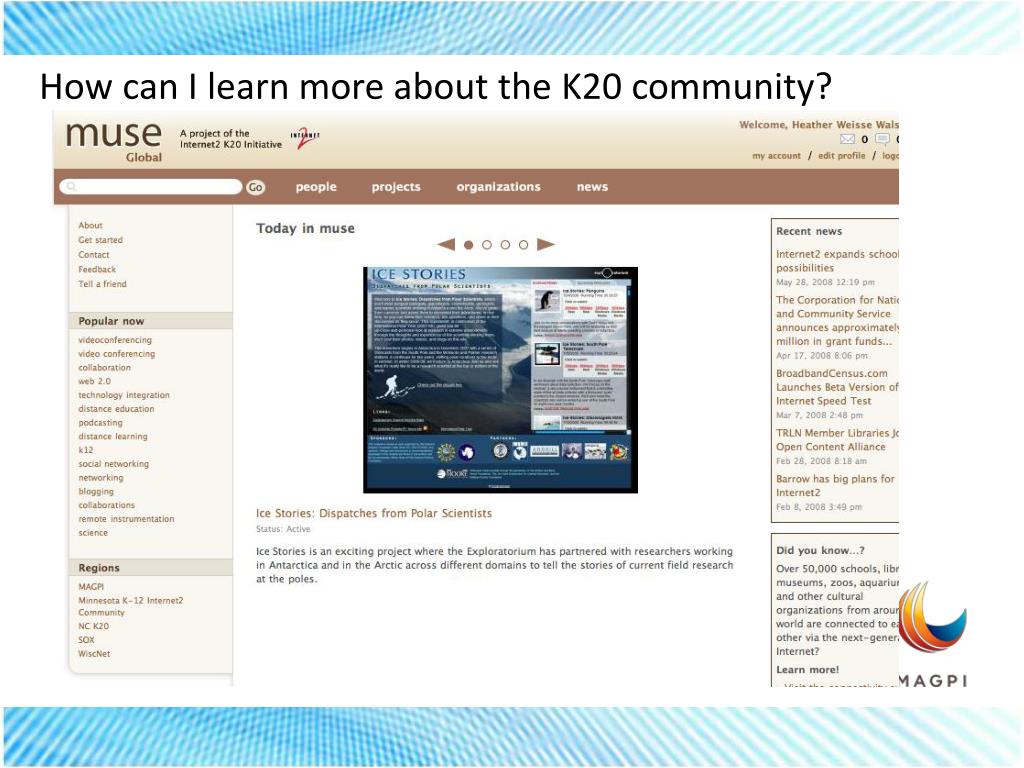Viewport: 1024px width, 768px height.
Task: Open the people menu
Action: click(x=316, y=187)
